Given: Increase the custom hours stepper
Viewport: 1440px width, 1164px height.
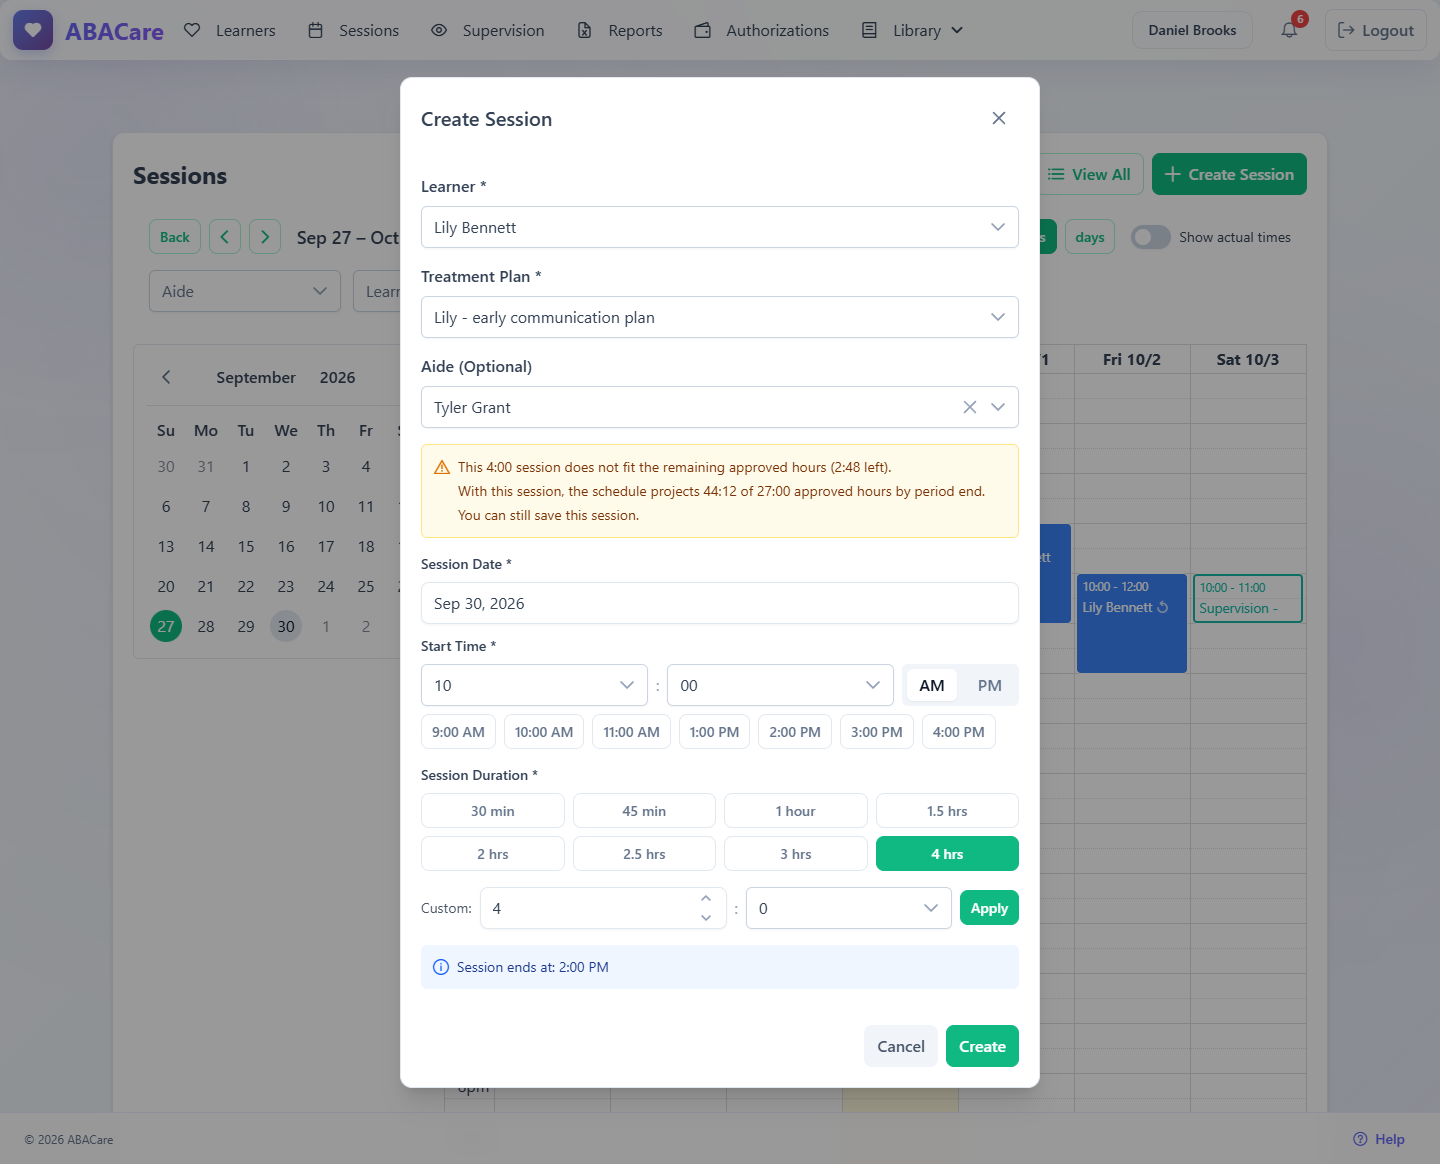Looking at the screenshot, I should pyautogui.click(x=706, y=898).
